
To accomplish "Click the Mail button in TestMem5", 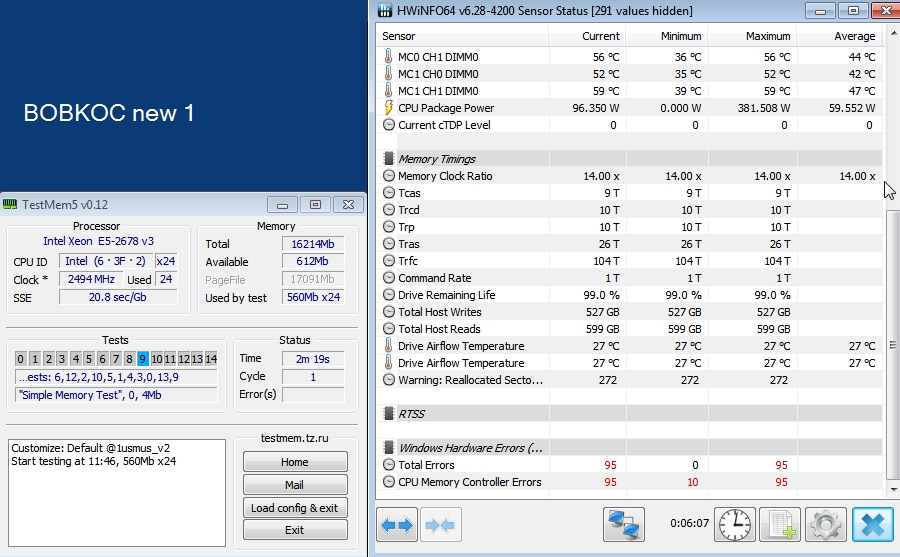I will (295, 485).
